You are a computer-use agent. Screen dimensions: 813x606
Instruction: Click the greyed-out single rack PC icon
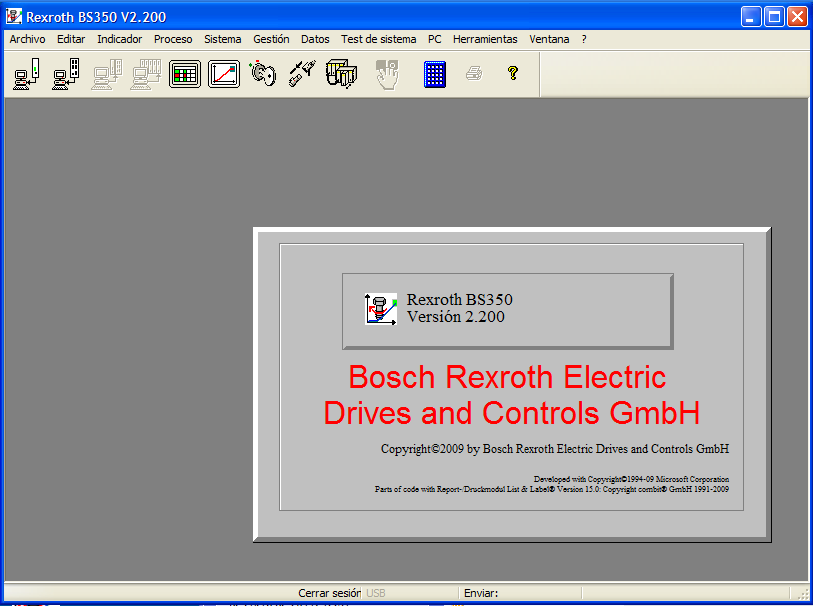tap(107, 74)
